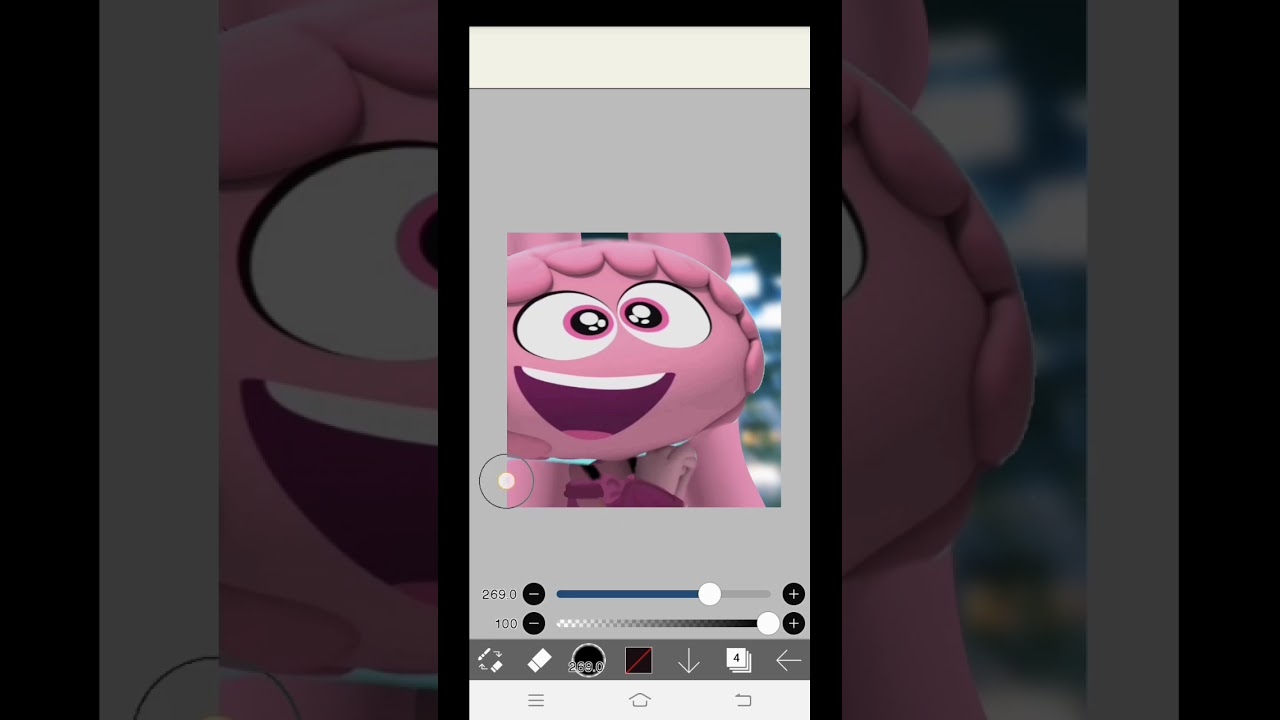
Task: Tap the pink character canvas image
Action: coord(644,370)
